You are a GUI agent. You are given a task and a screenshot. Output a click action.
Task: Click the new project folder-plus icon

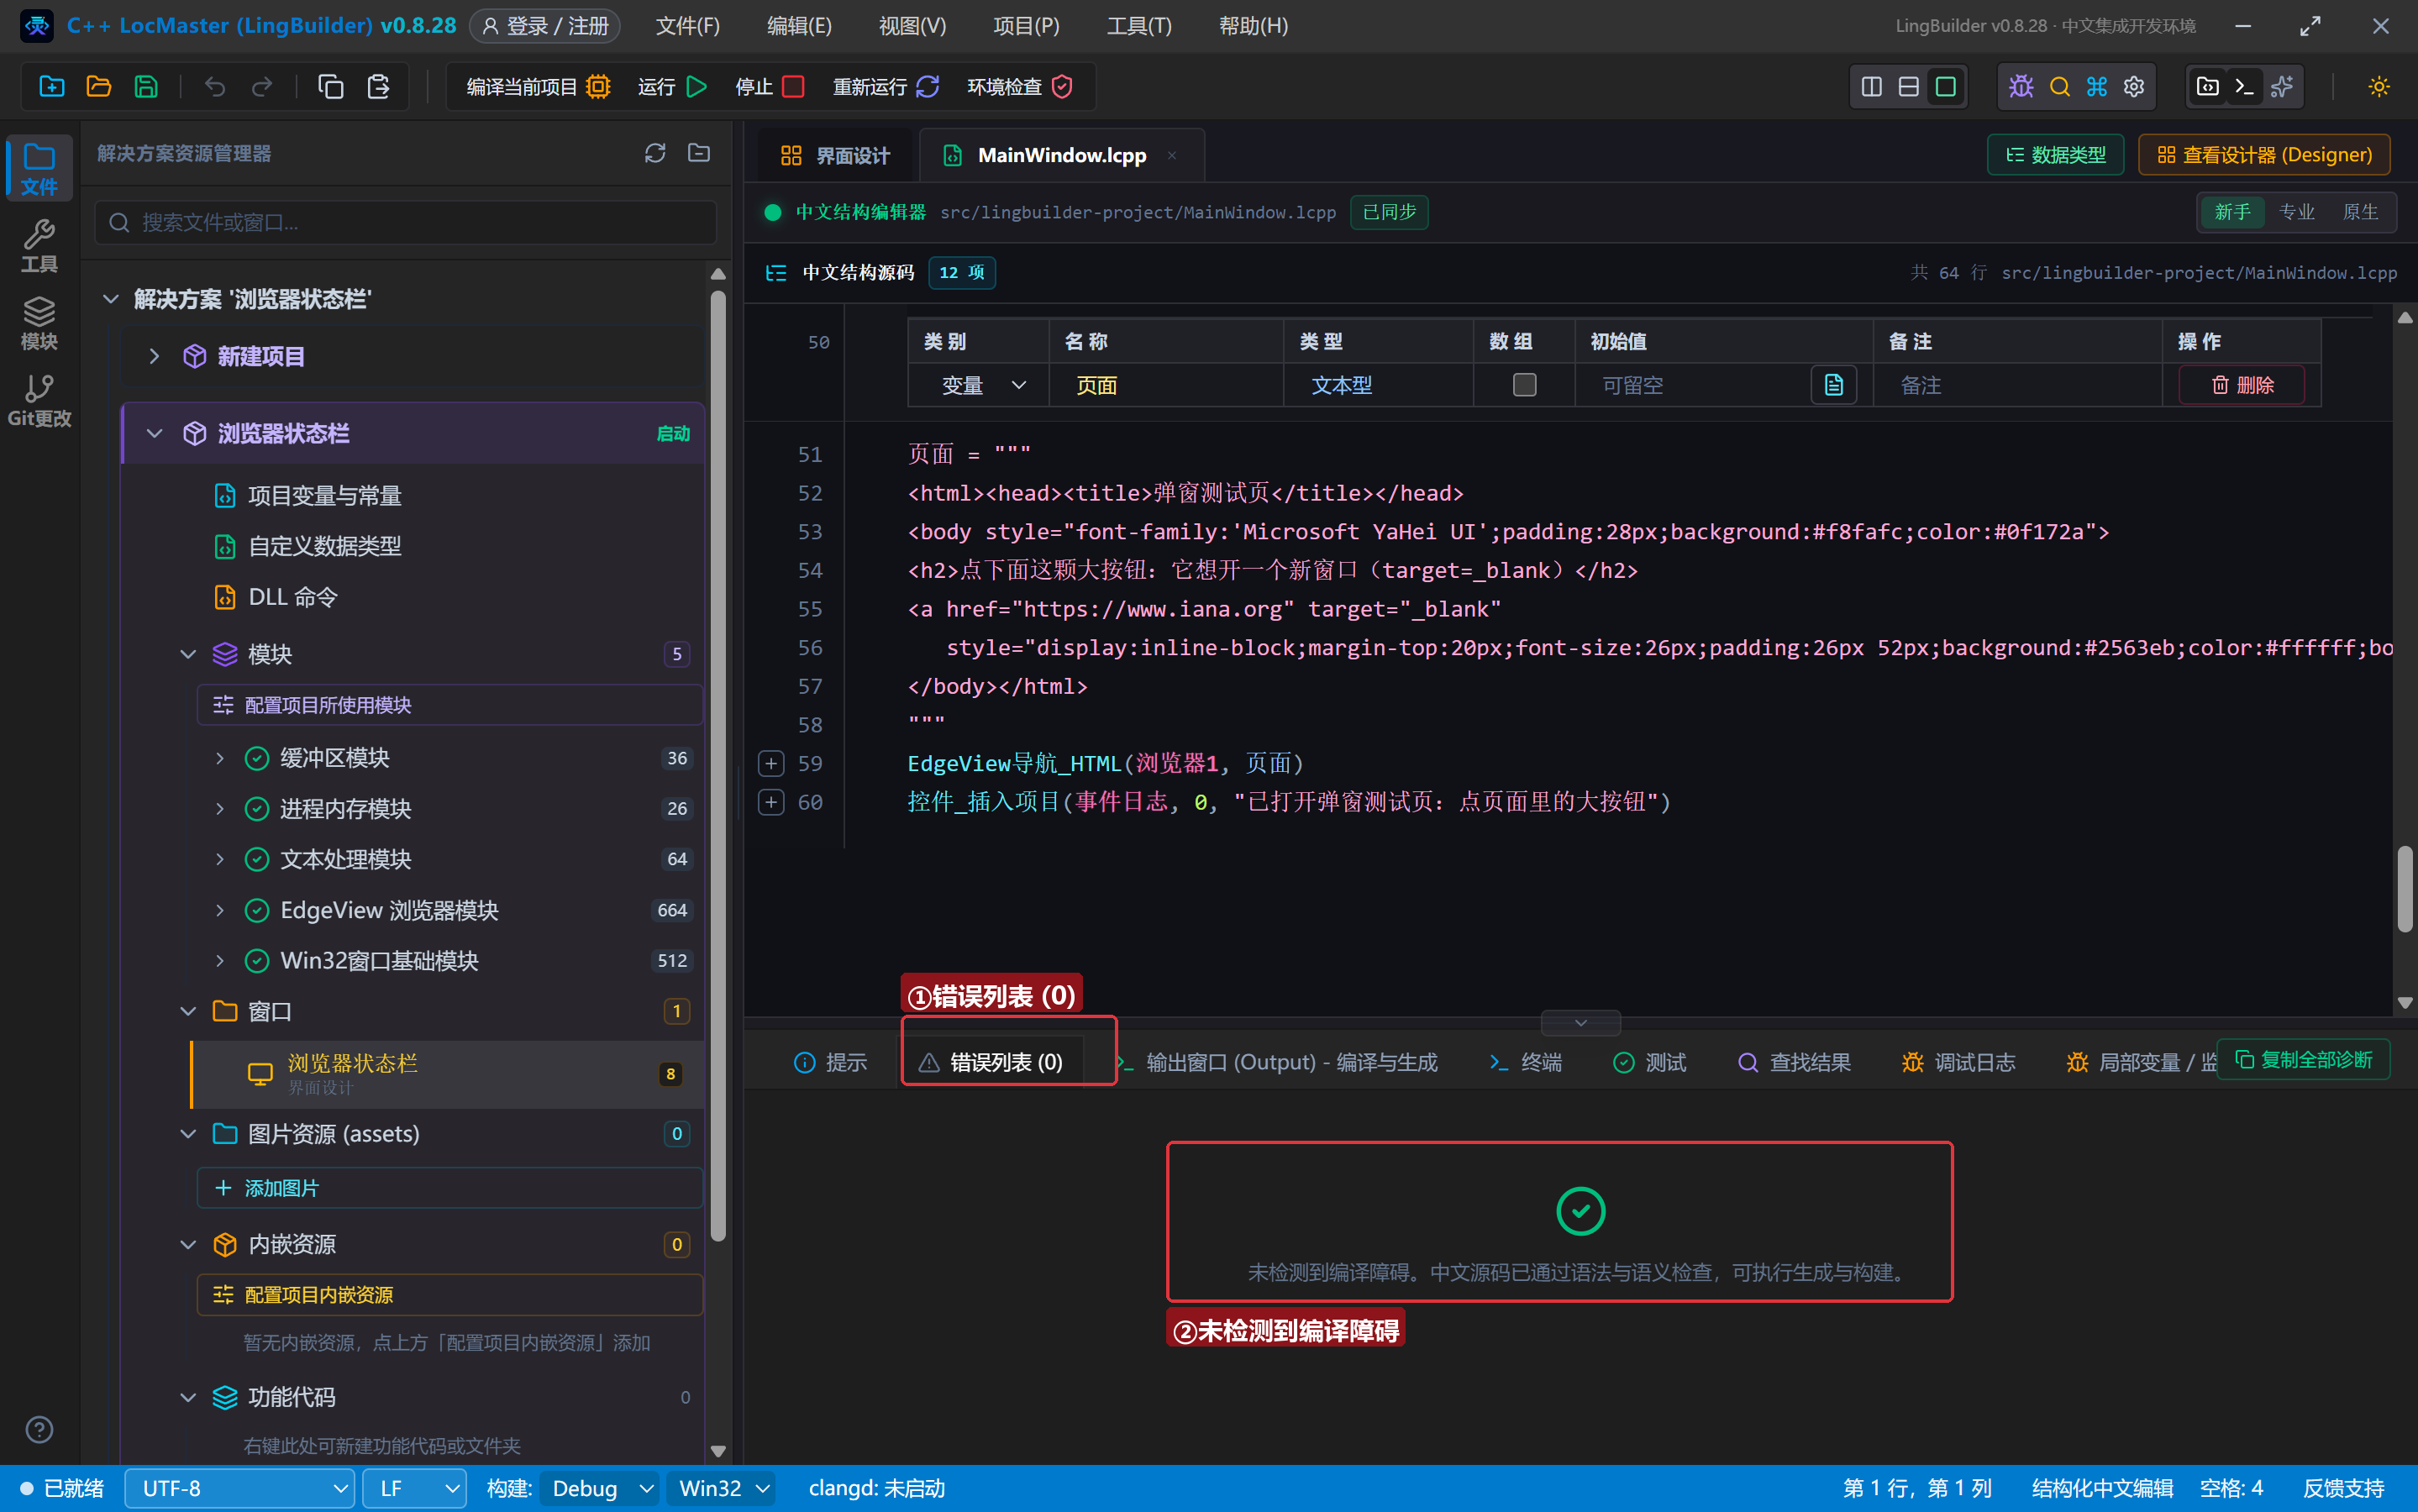[52, 87]
